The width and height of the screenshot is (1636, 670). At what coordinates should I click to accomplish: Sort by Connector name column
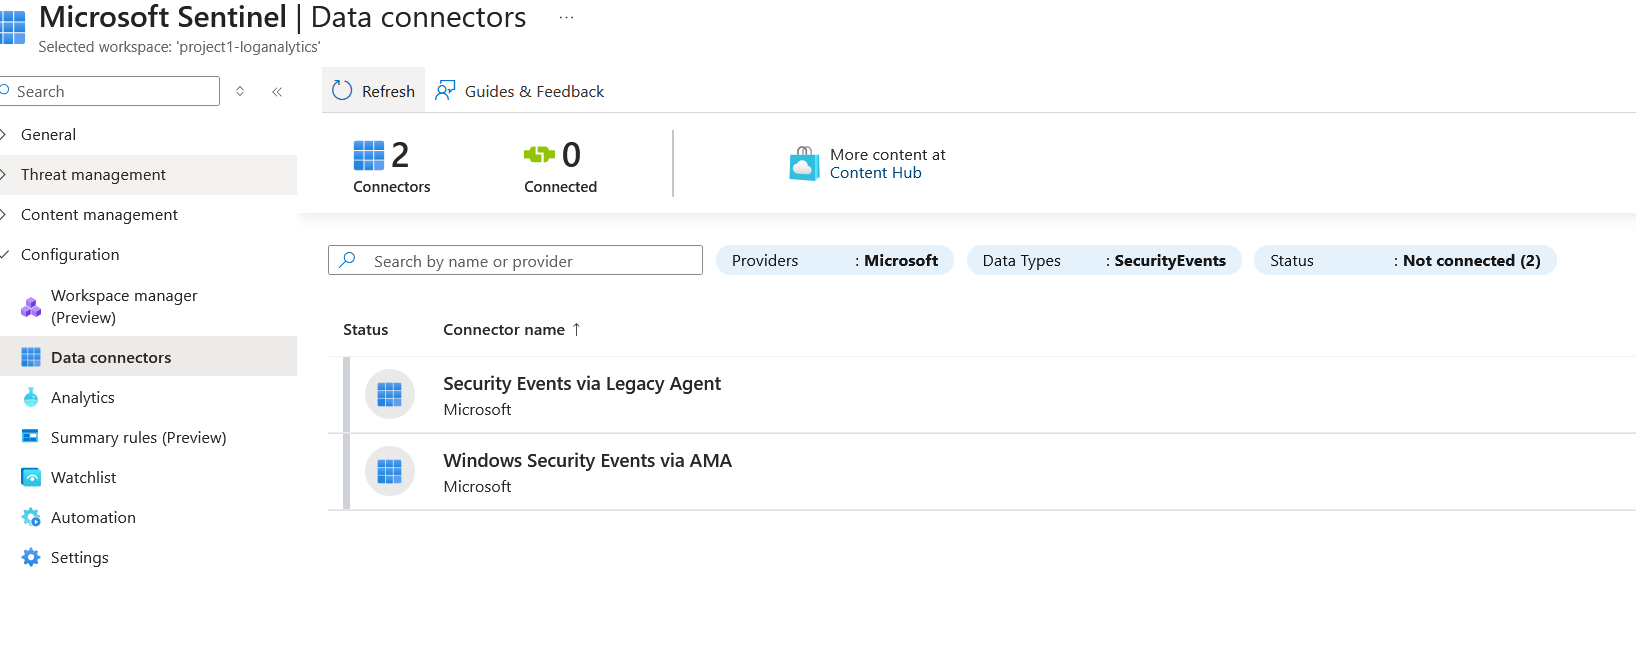(504, 330)
